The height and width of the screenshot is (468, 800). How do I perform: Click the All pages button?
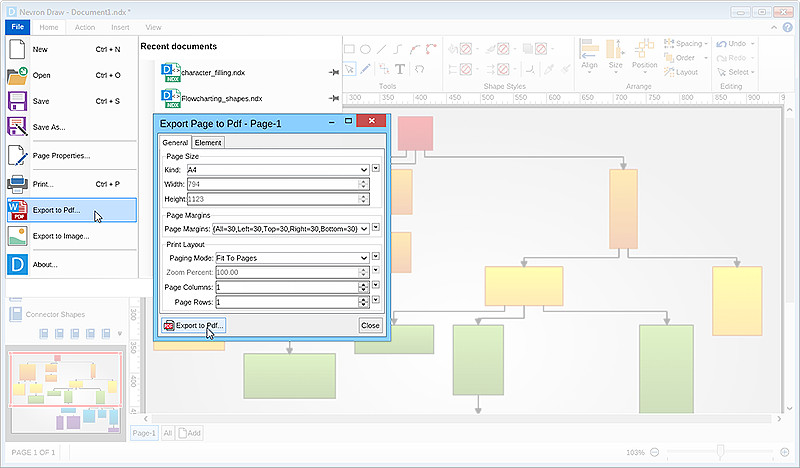[x=167, y=433]
